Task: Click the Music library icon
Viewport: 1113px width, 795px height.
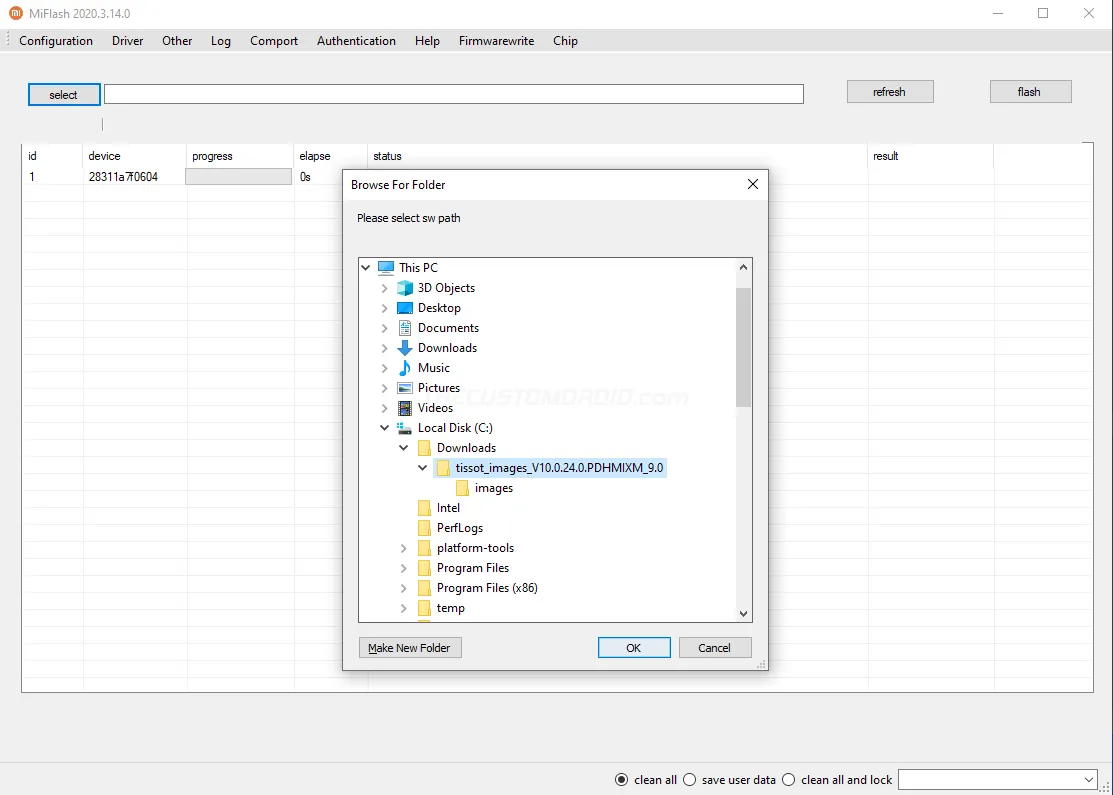Action: click(x=404, y=367)
